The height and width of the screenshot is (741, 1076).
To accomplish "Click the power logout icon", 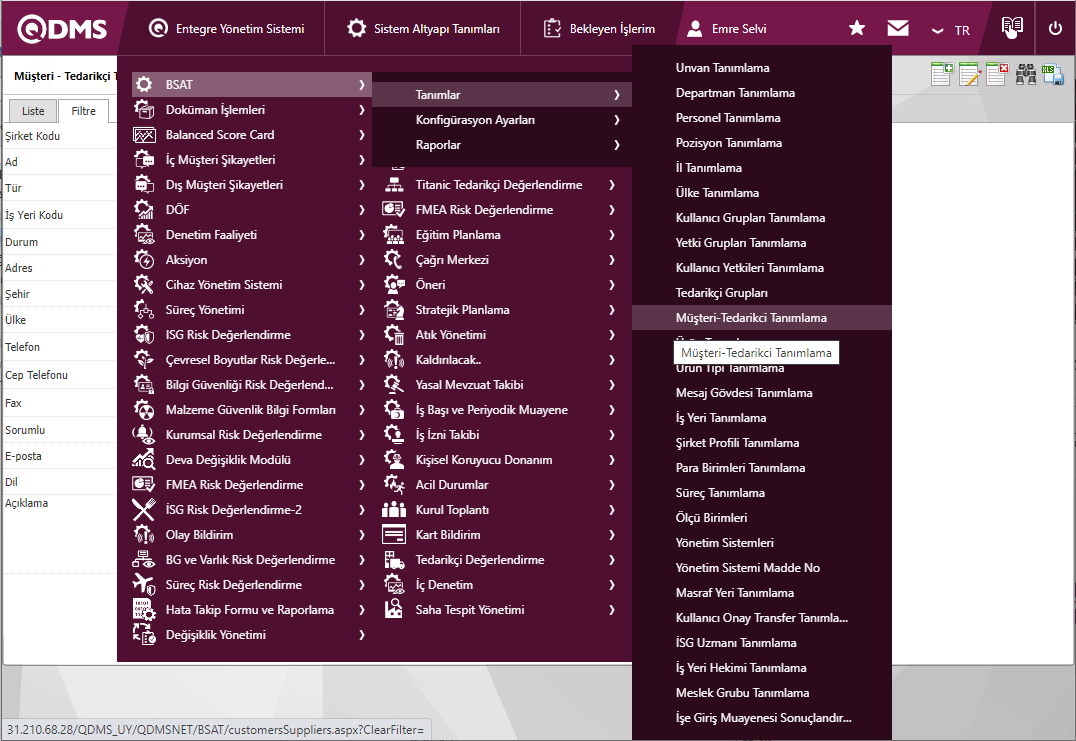I will tap(1055, 29).
